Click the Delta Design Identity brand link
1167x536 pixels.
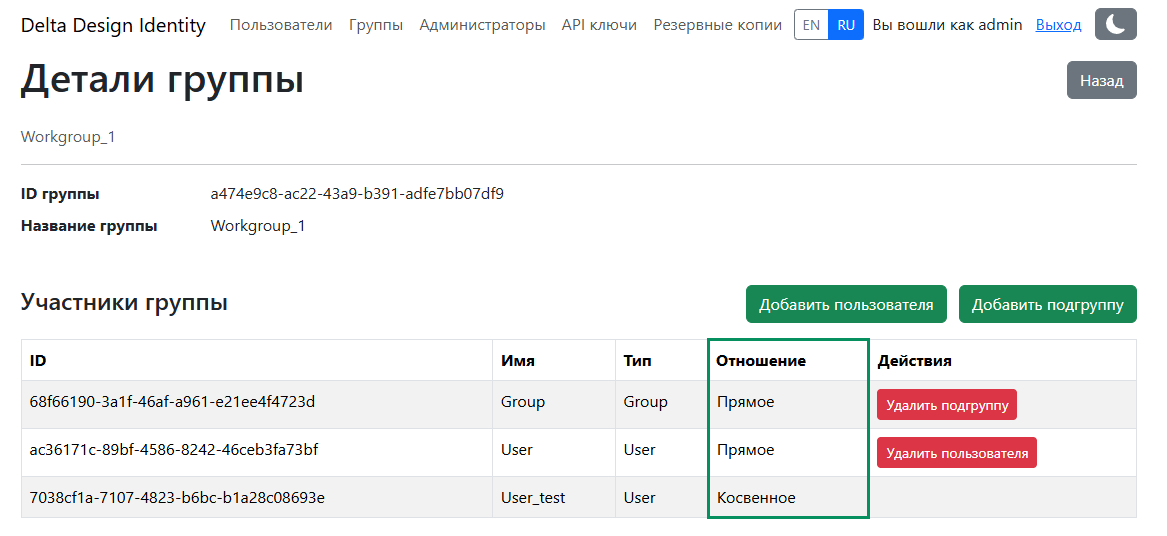[113, 25]
